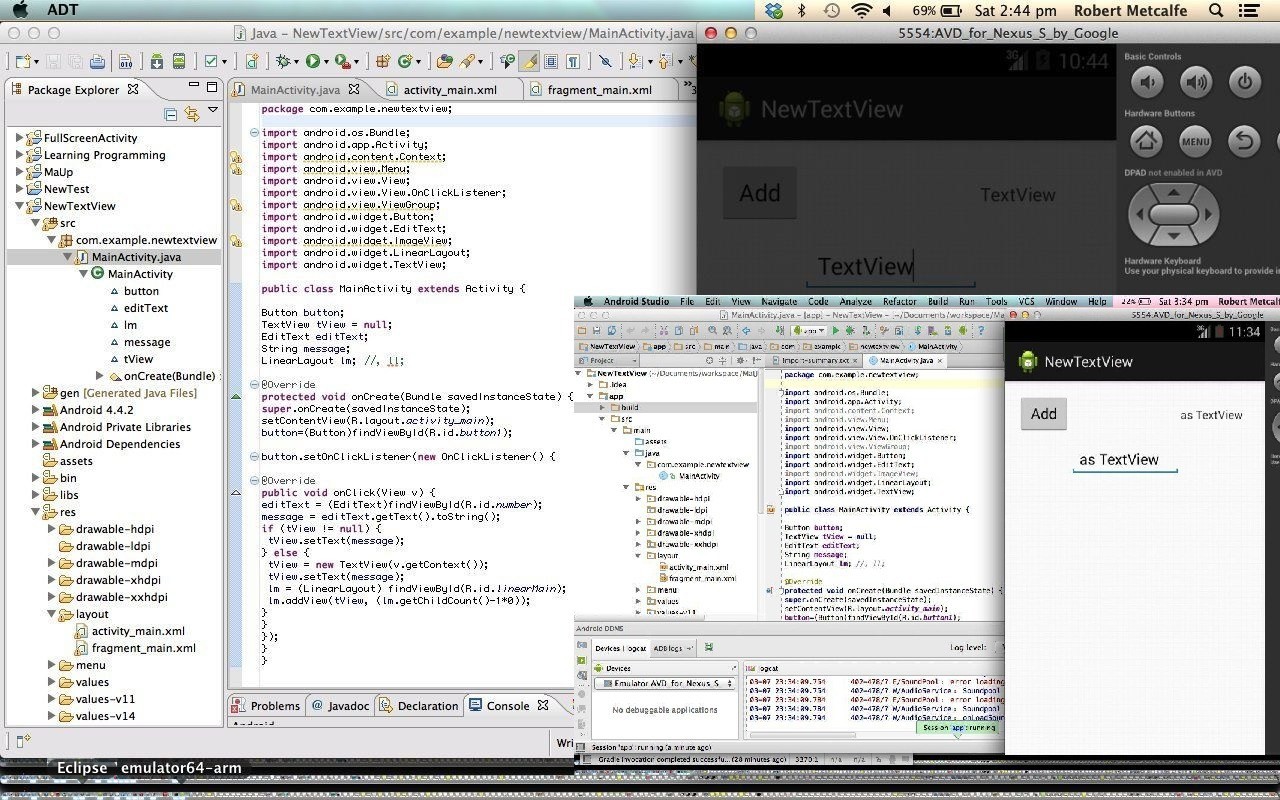Toggle Block Selection Mode in Eclipse toolbar

point(551,61)
